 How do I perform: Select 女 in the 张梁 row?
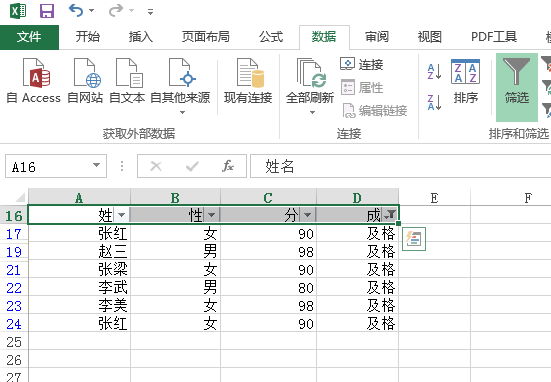pos(176,269)
